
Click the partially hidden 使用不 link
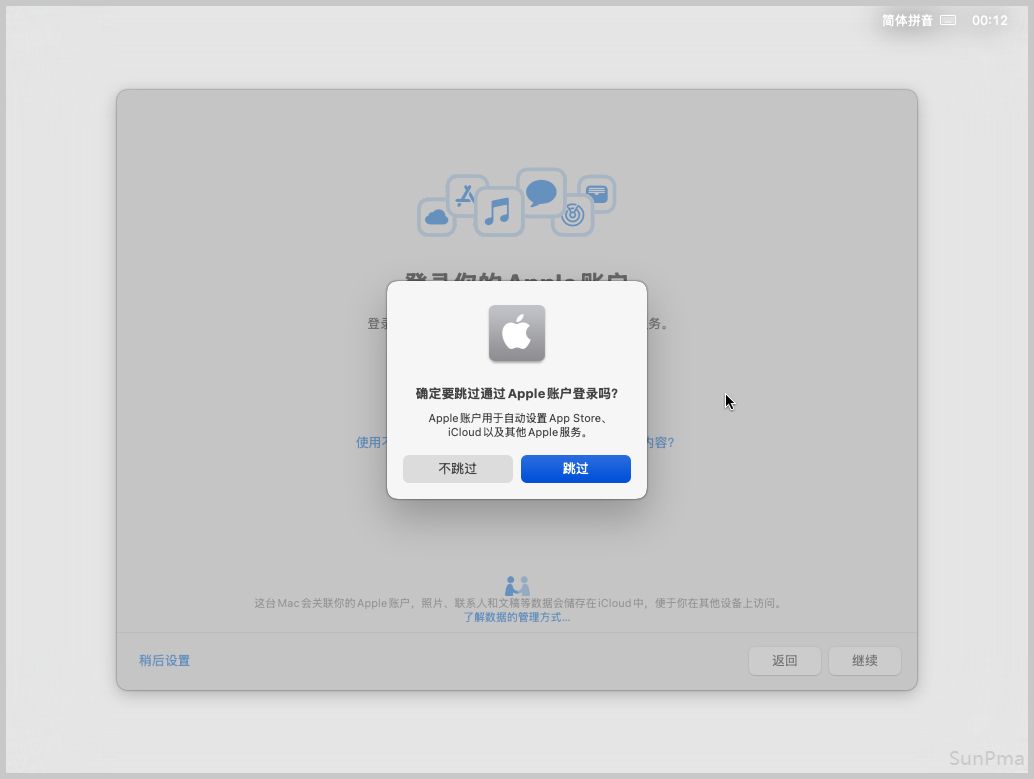point(370,442)
